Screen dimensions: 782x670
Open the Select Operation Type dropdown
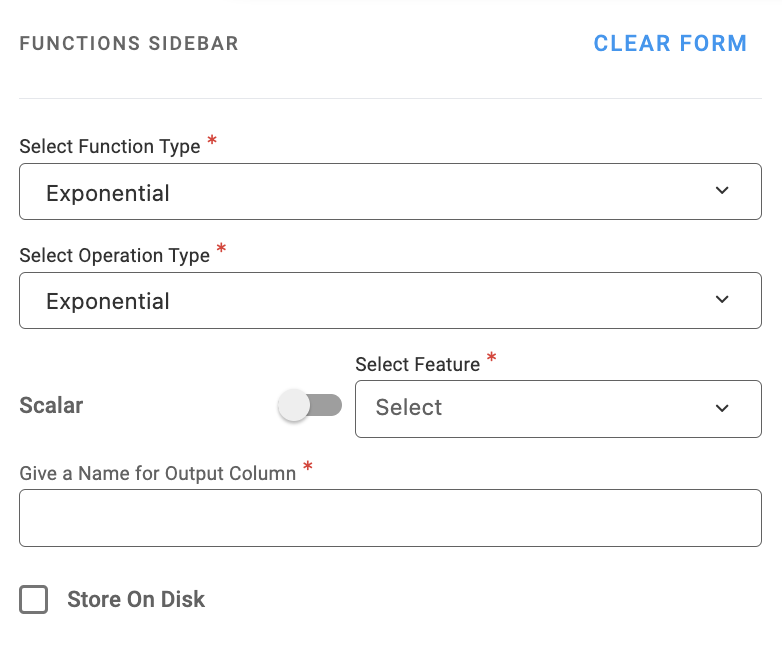[390, 300]
